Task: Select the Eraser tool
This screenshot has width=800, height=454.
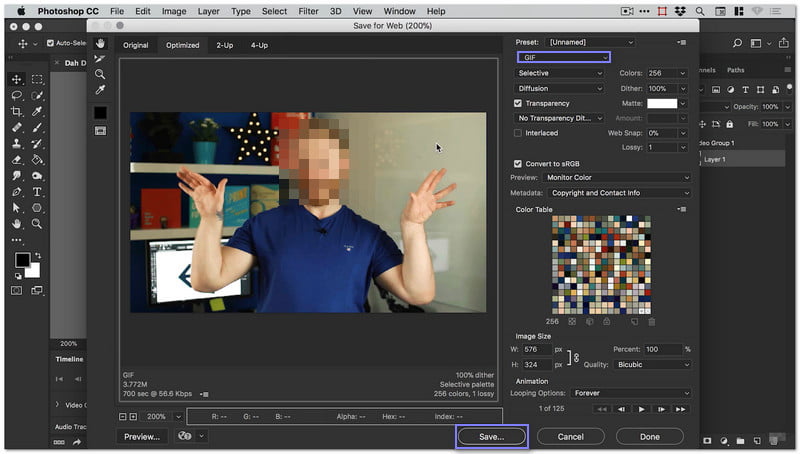Action: point(16,160)
